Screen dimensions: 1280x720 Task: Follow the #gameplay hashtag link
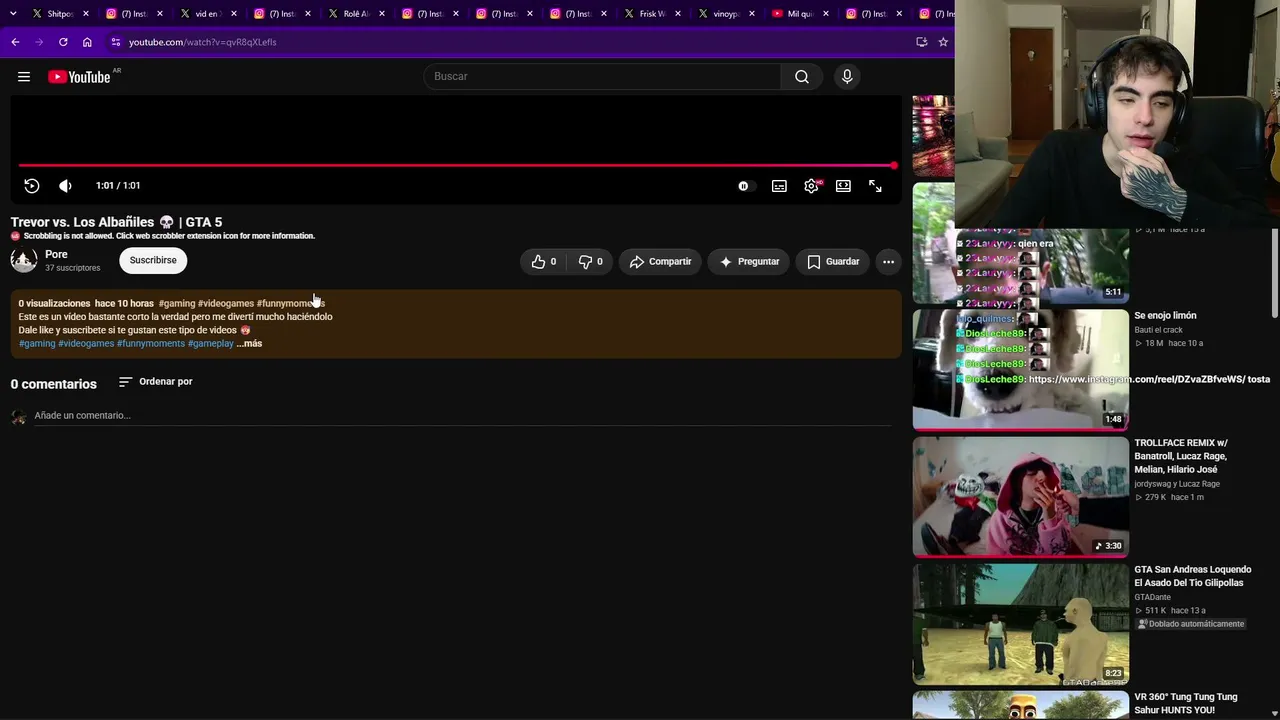pos(211,343)
